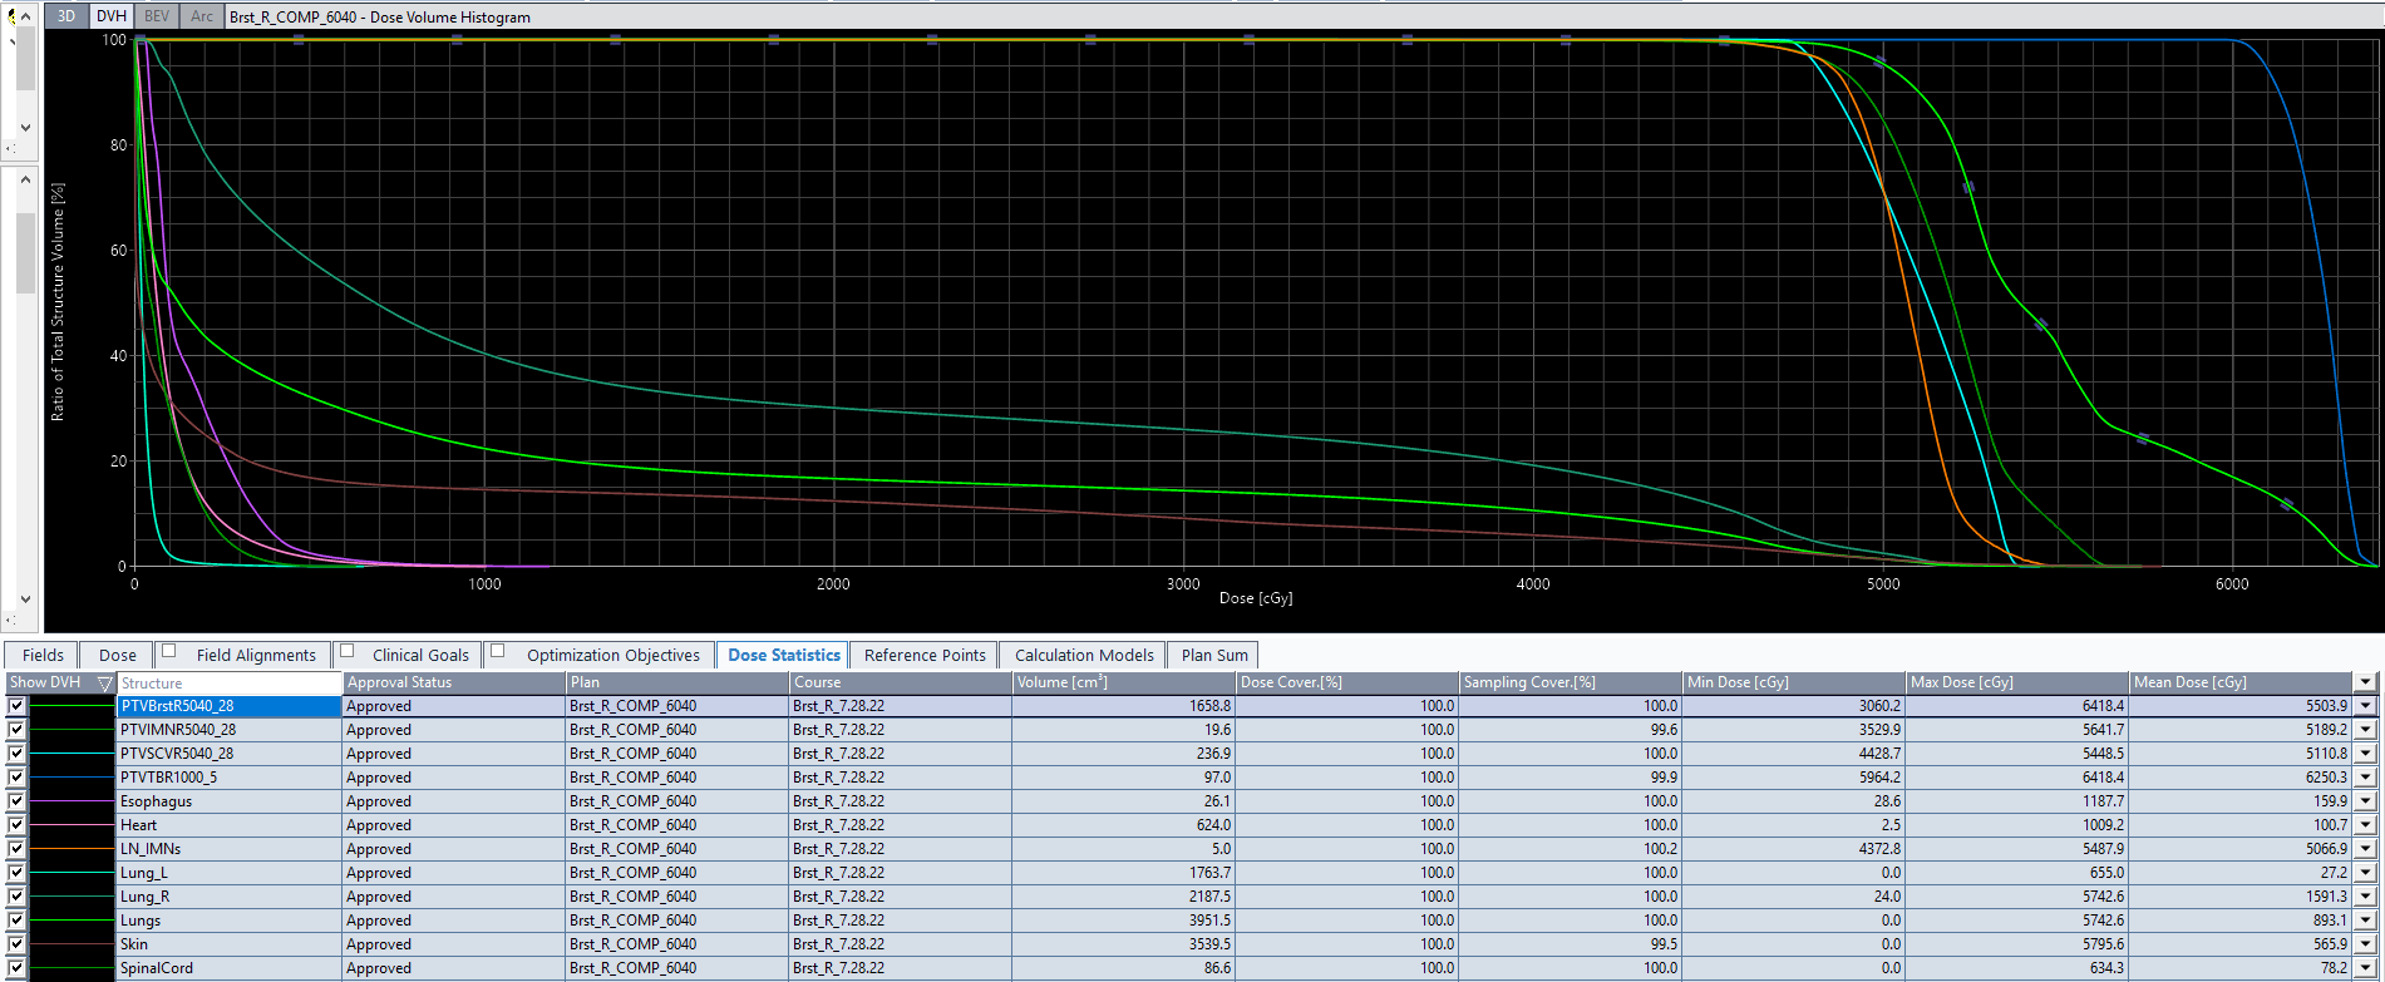Viewport: 2385px width, 982px height.
Task: Expand dropdown arrow on PTVSCVR5040_28 row
Action: [2365, 754]
